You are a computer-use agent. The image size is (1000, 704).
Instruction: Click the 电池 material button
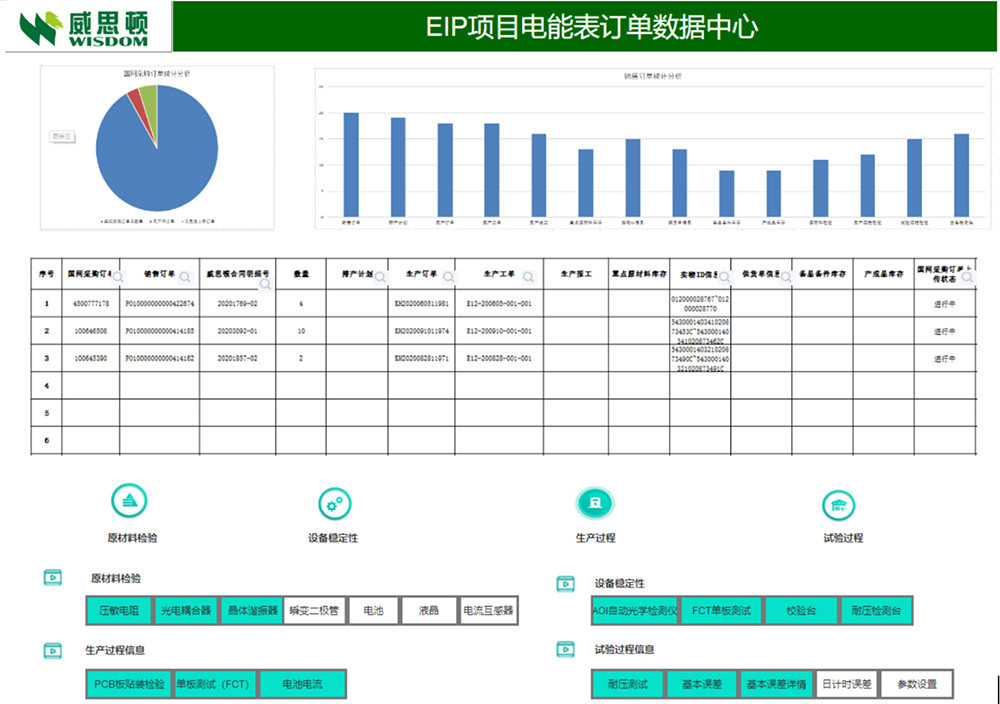(x=373, y=610)
